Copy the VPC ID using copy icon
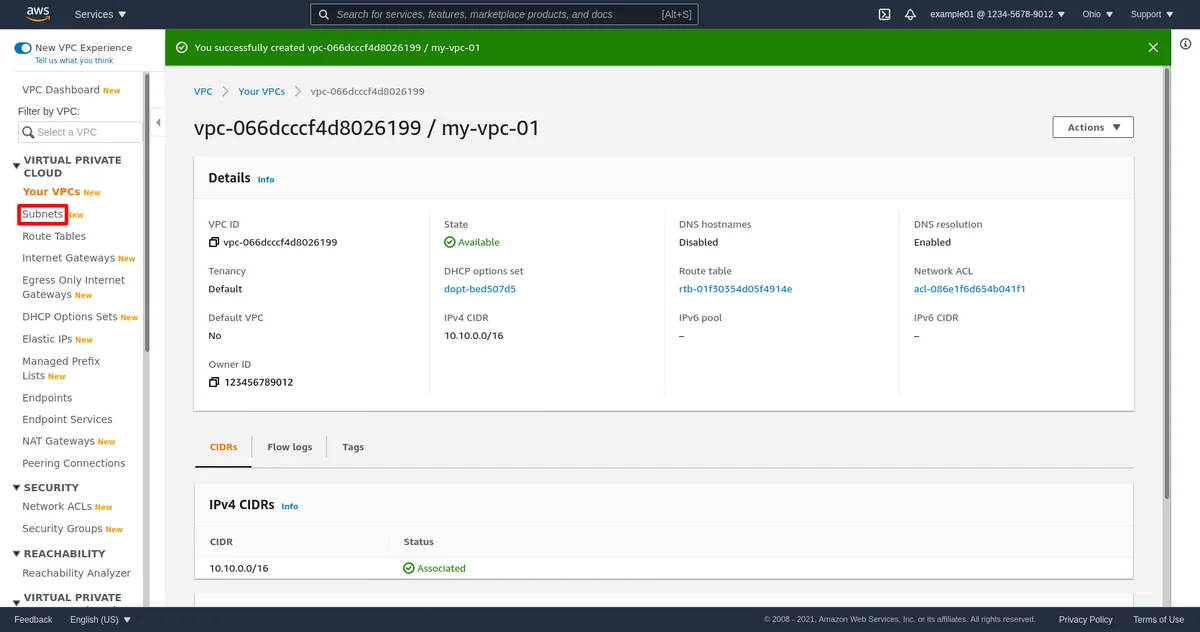This screenshot has width=1200, height=632. (213, 243)
